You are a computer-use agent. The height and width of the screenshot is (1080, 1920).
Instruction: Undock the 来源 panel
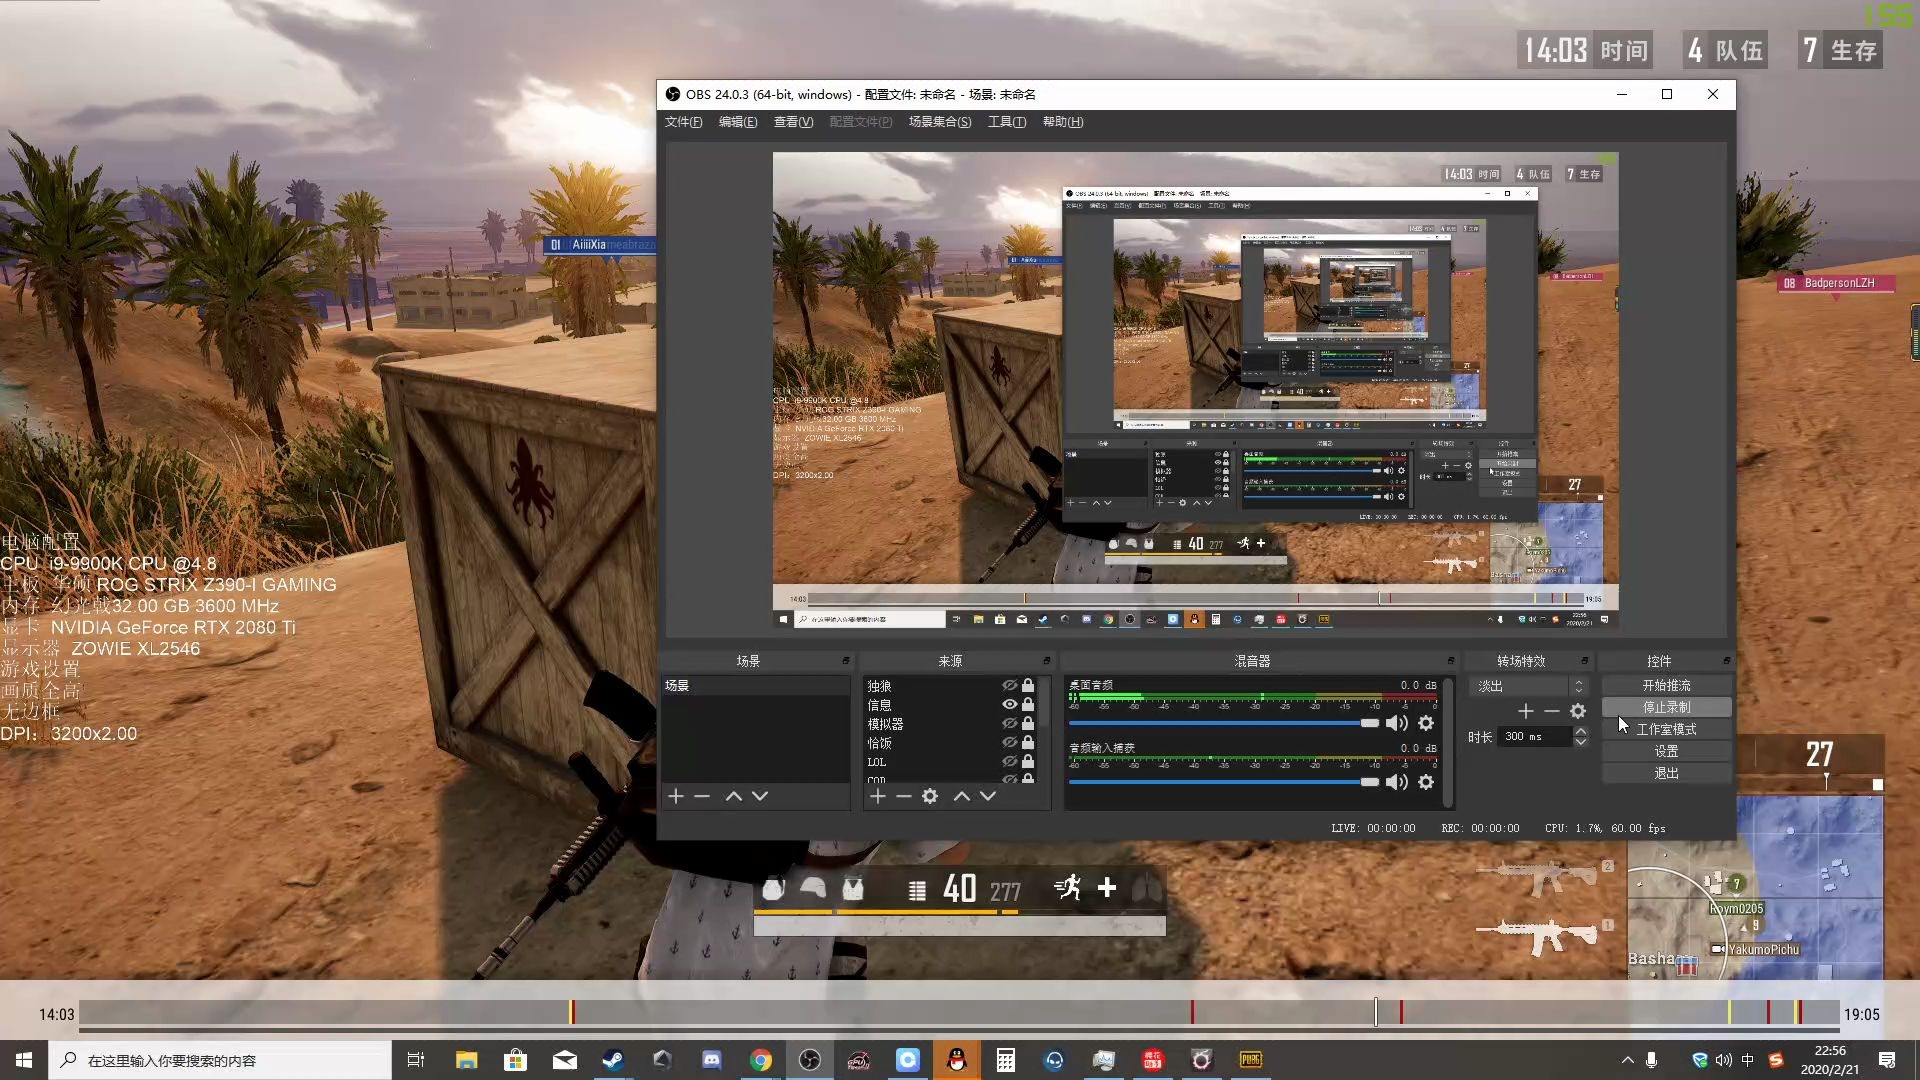click(1047, 661)
